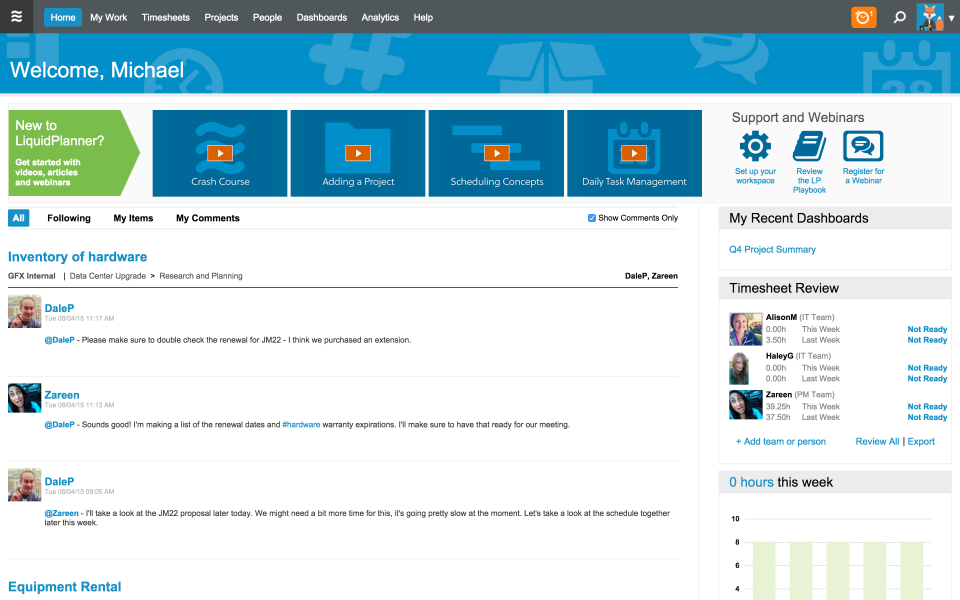Open the Analytics menu
The height and width of the screenshot is (600, 960).
coord(380,17)
